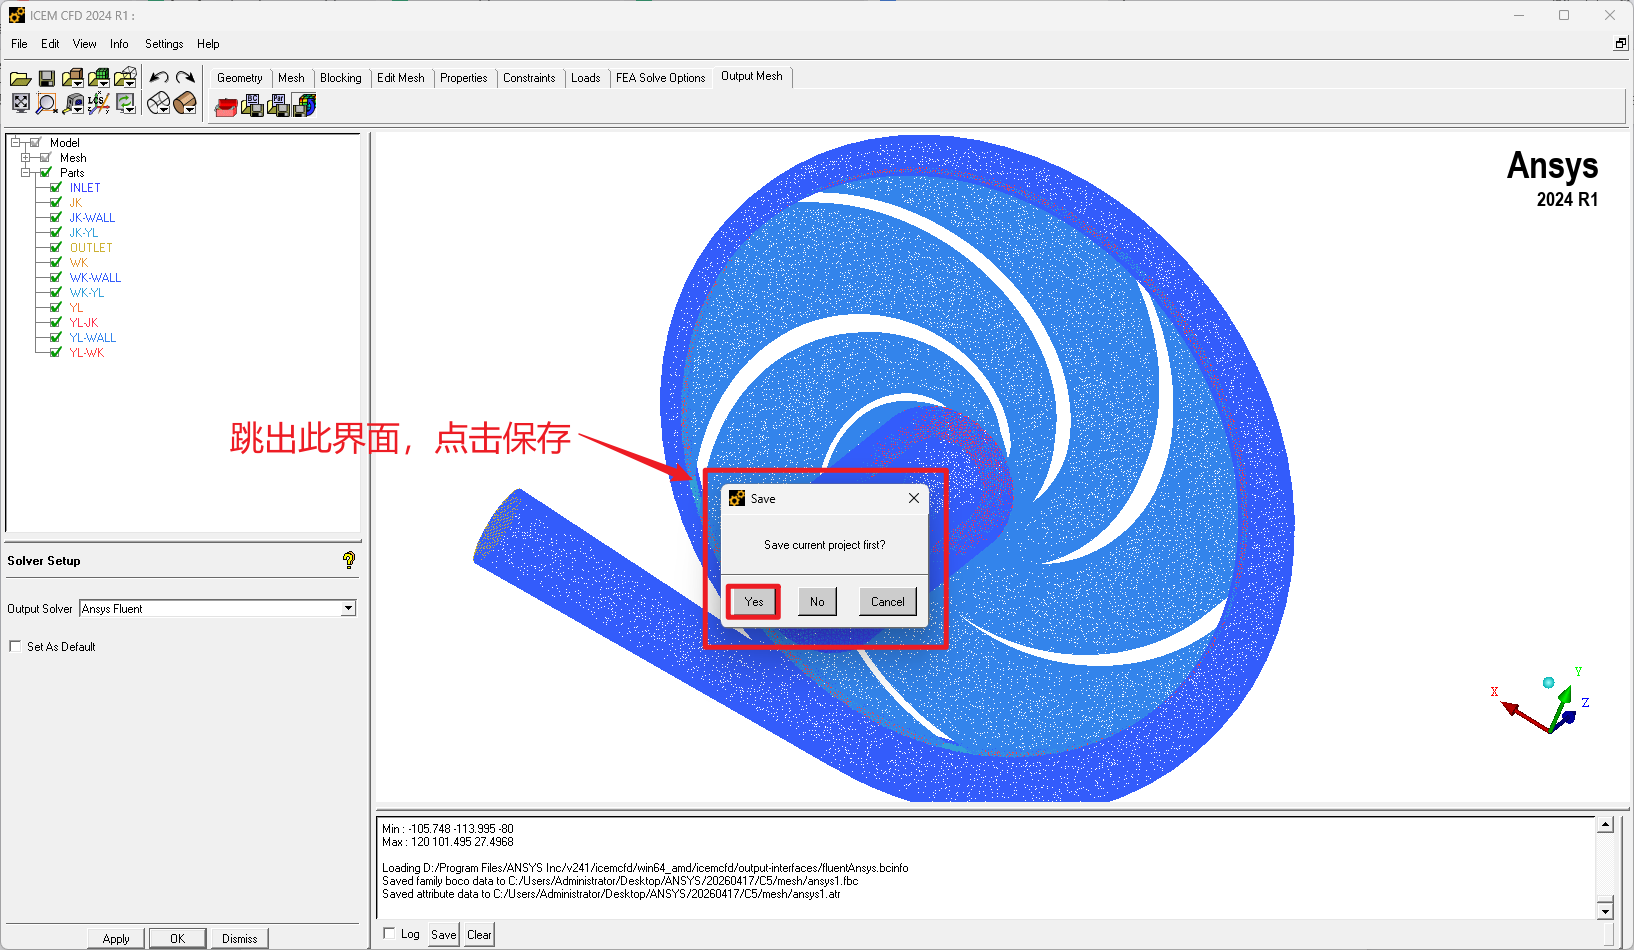This screenshot has width=1634, height=950.
Task: Click the Boundary Conditions BC icon
Action: [252, 105]
